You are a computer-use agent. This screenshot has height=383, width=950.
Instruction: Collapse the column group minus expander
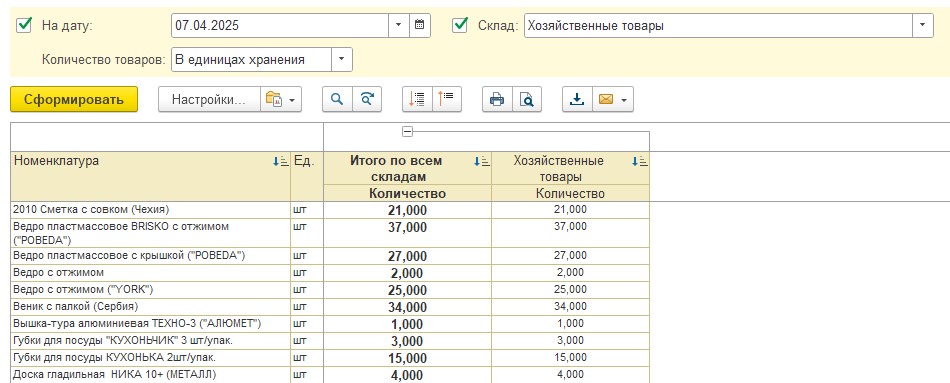[408, 132]
